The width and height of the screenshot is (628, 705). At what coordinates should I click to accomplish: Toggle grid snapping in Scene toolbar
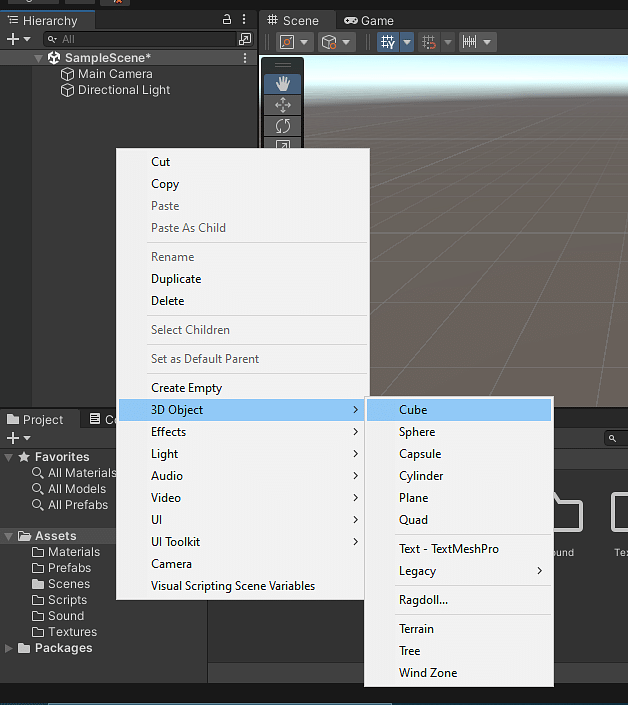[428, 42]
